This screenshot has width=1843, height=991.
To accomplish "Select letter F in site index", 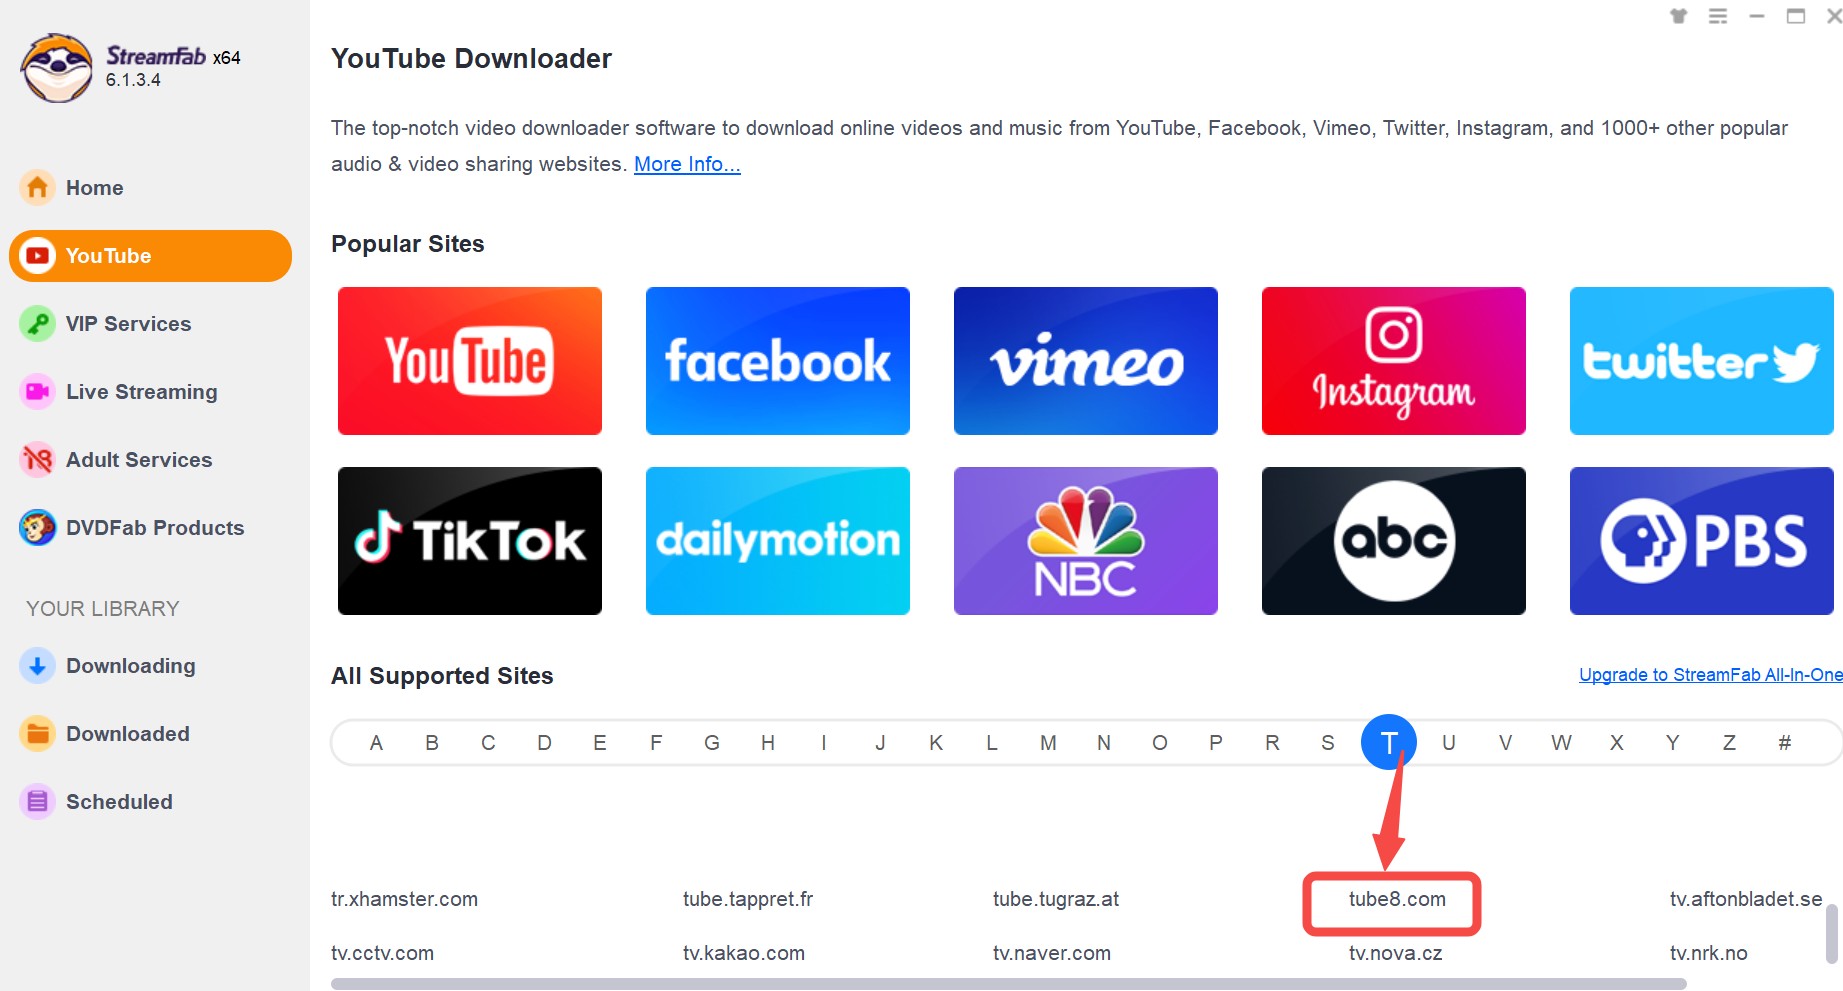I will click(656, 743).
